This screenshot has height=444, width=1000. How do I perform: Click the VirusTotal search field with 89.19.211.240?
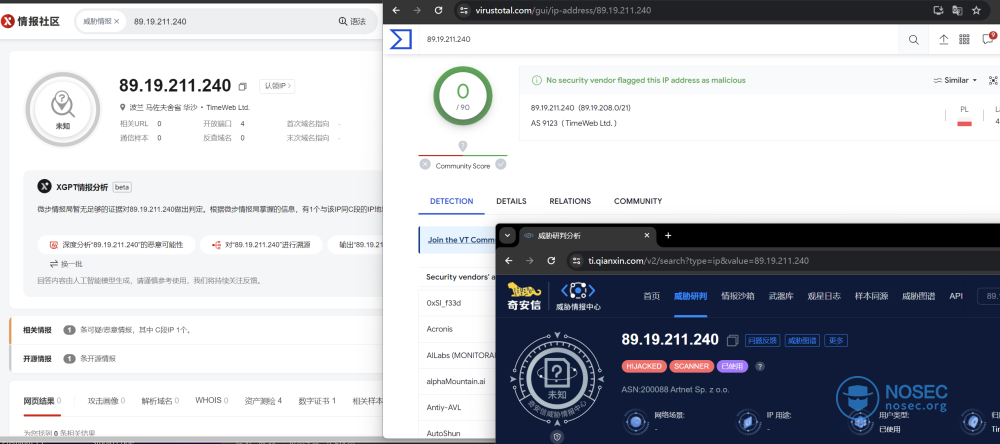[660, 40]
